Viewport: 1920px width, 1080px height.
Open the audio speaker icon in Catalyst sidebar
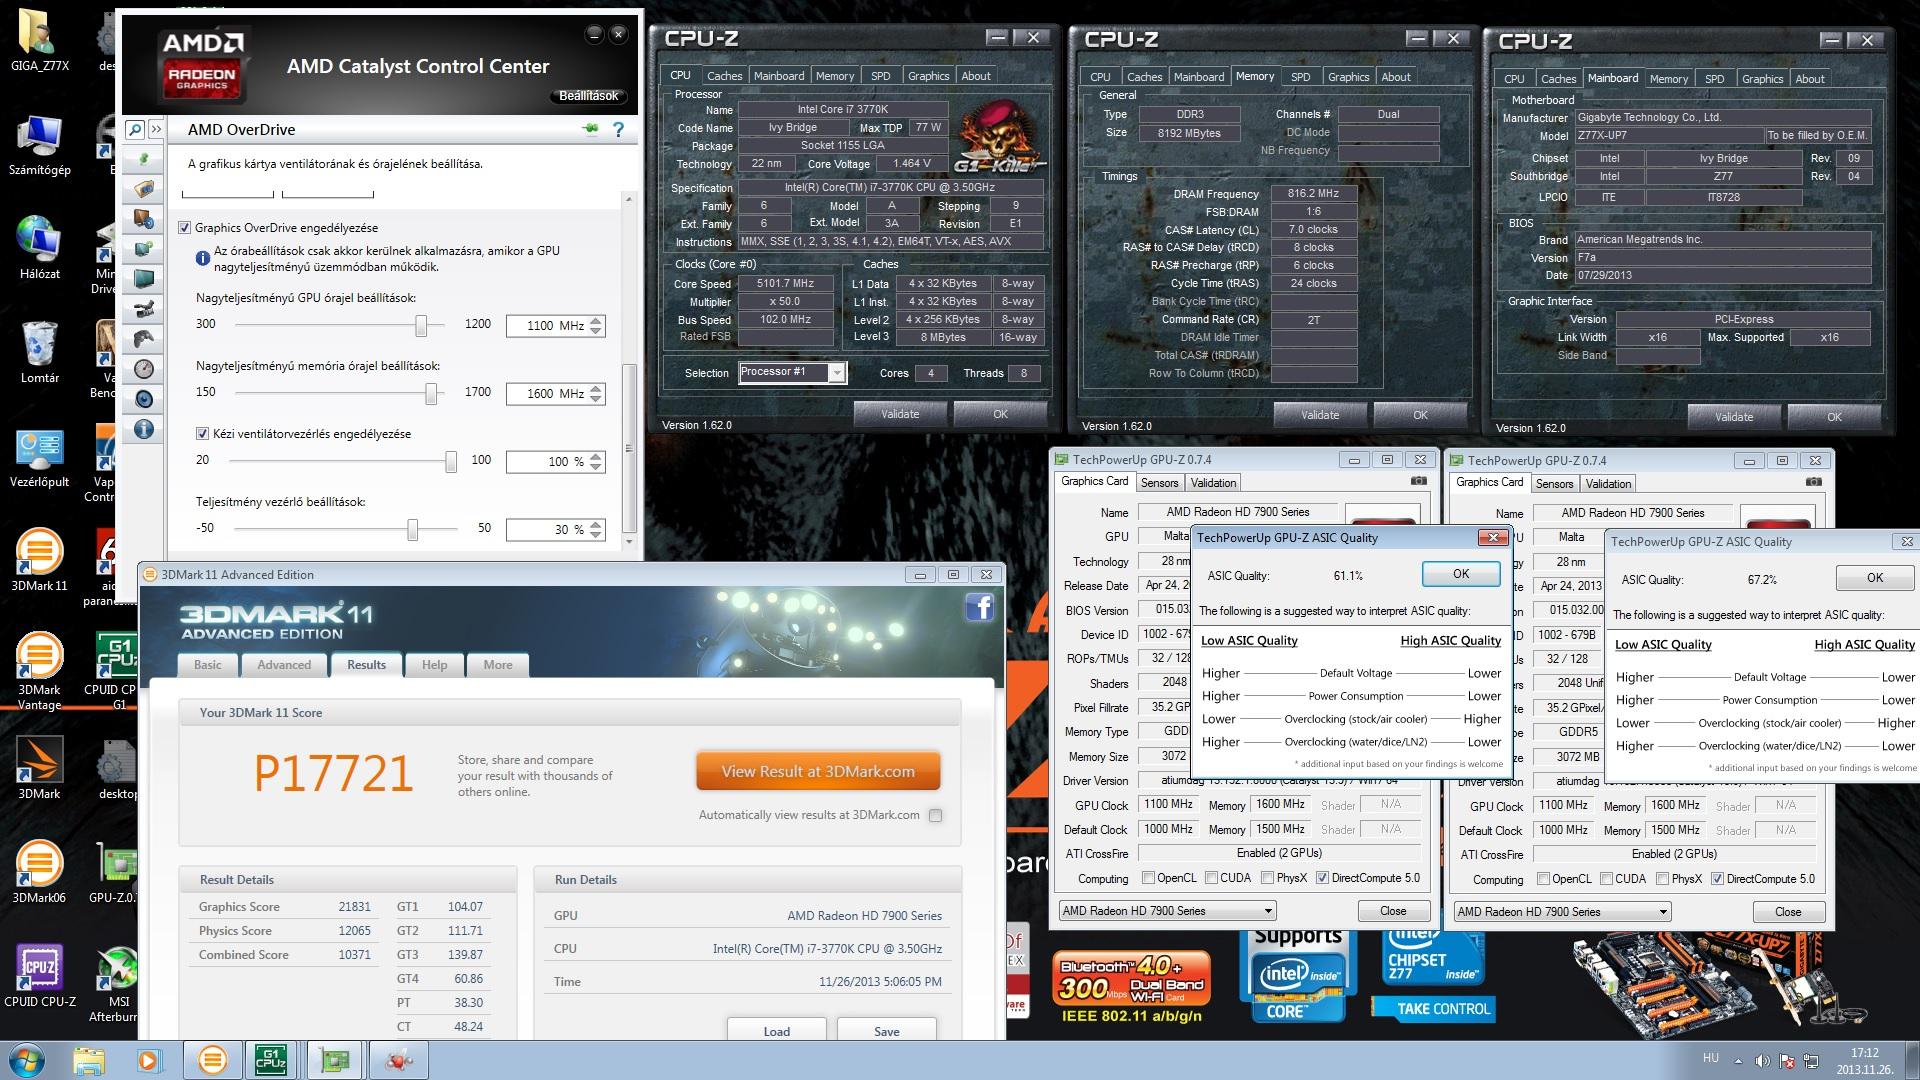coord(144,399)
